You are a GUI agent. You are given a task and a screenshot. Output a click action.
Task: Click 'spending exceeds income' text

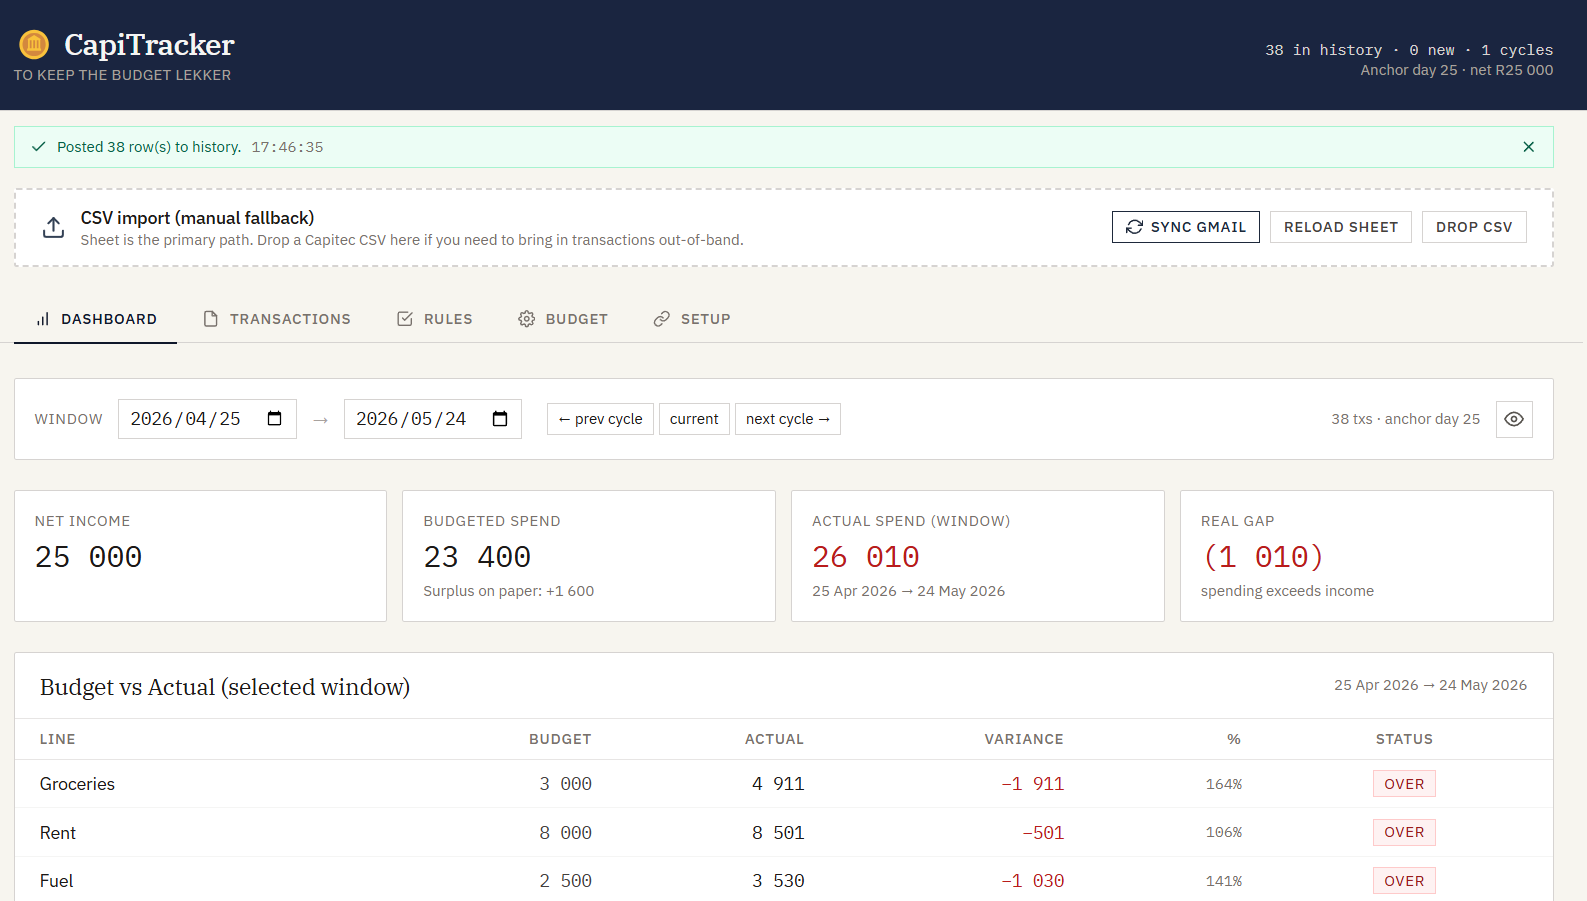pos(1287,591)
